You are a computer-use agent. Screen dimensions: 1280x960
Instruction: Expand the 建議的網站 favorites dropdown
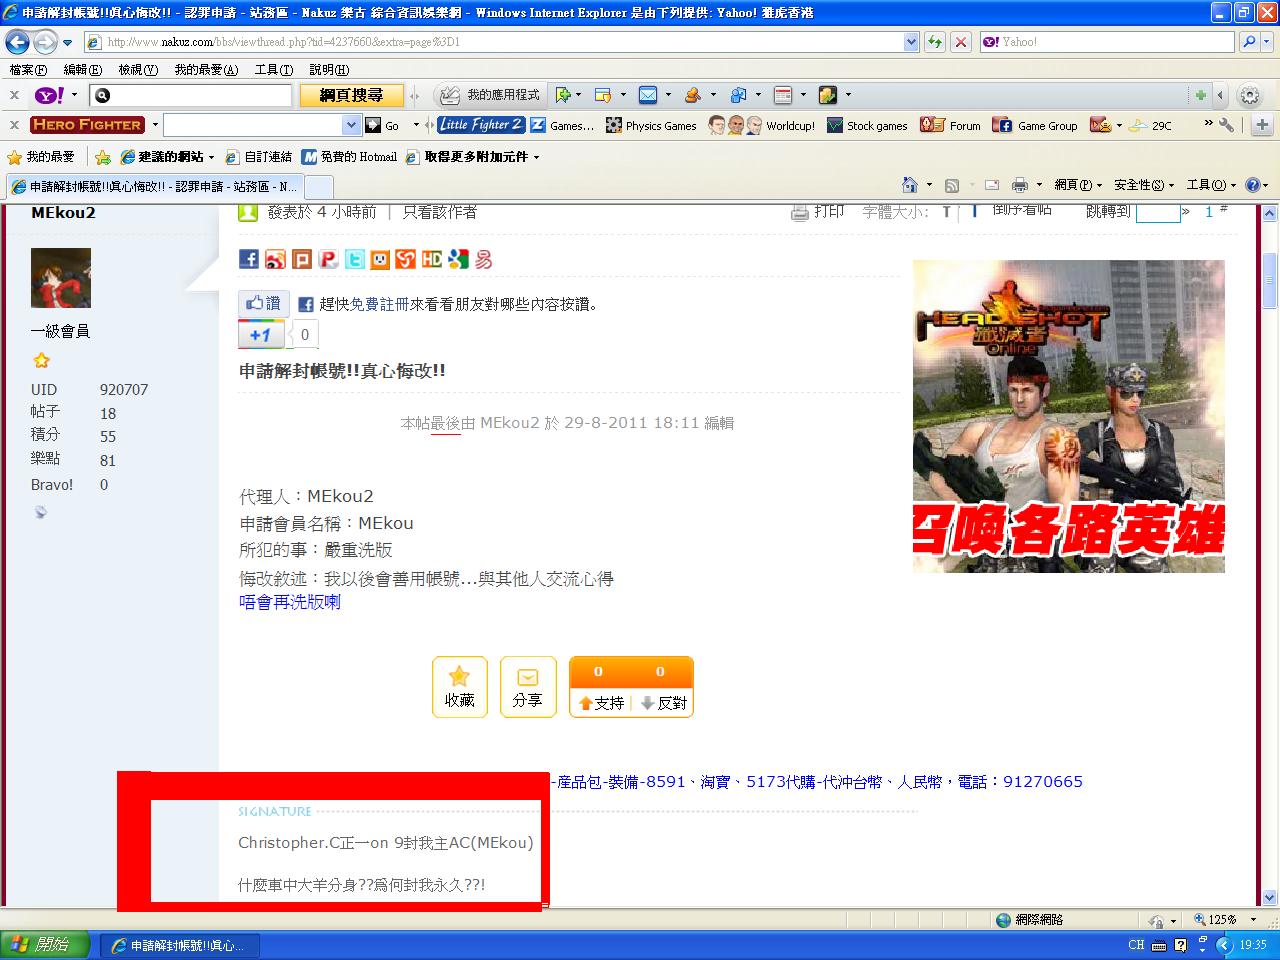pos(211,157)
